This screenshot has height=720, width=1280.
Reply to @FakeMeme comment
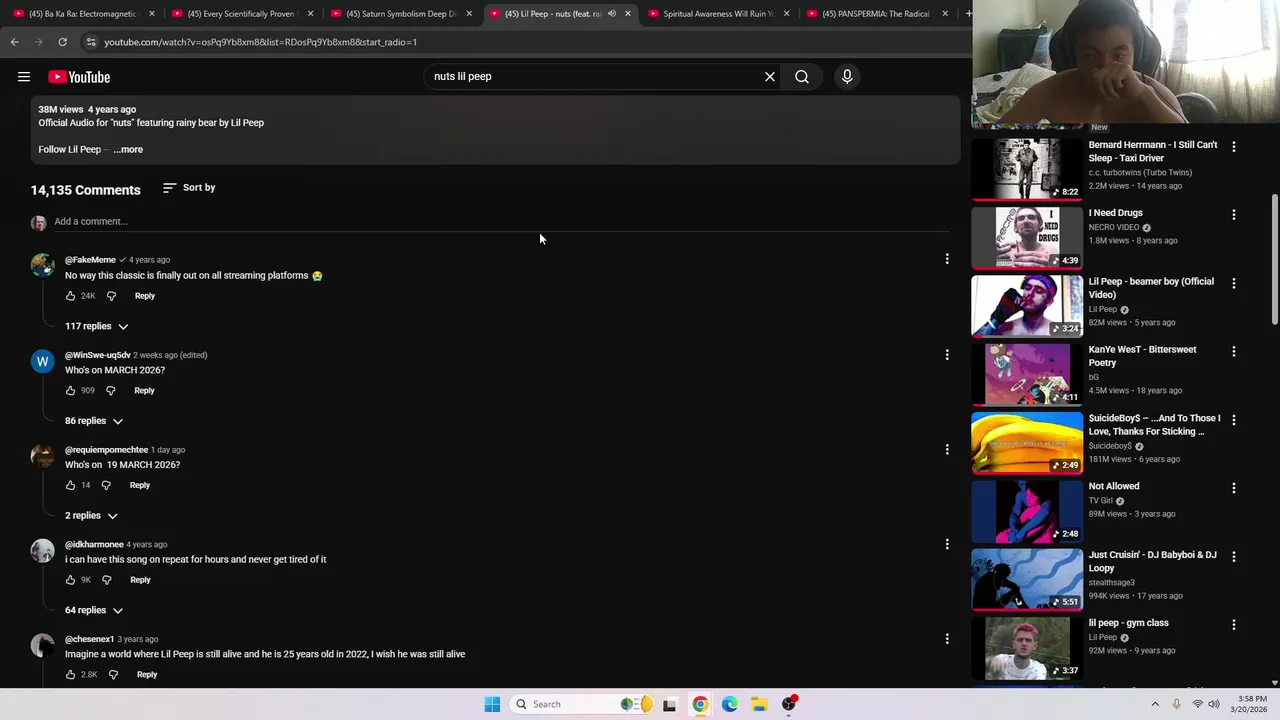point(145,296)
